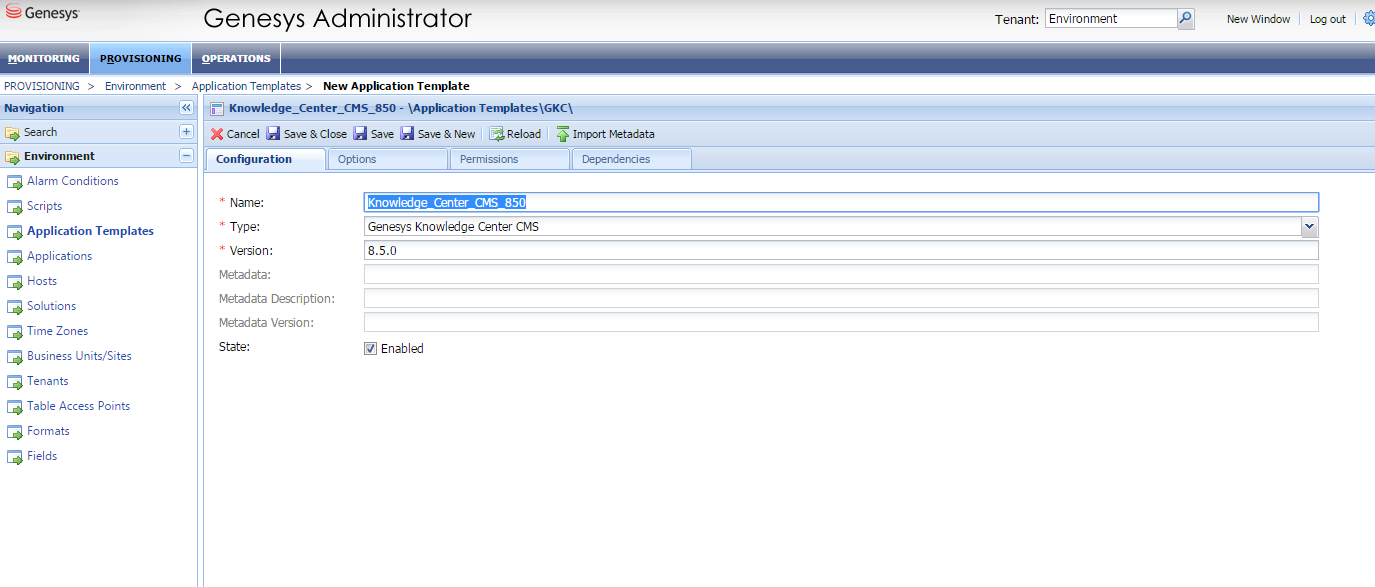Collapse the Navigation panel with double-arrow
Viewport: 1375px width, 587px height.
point(186,108)
